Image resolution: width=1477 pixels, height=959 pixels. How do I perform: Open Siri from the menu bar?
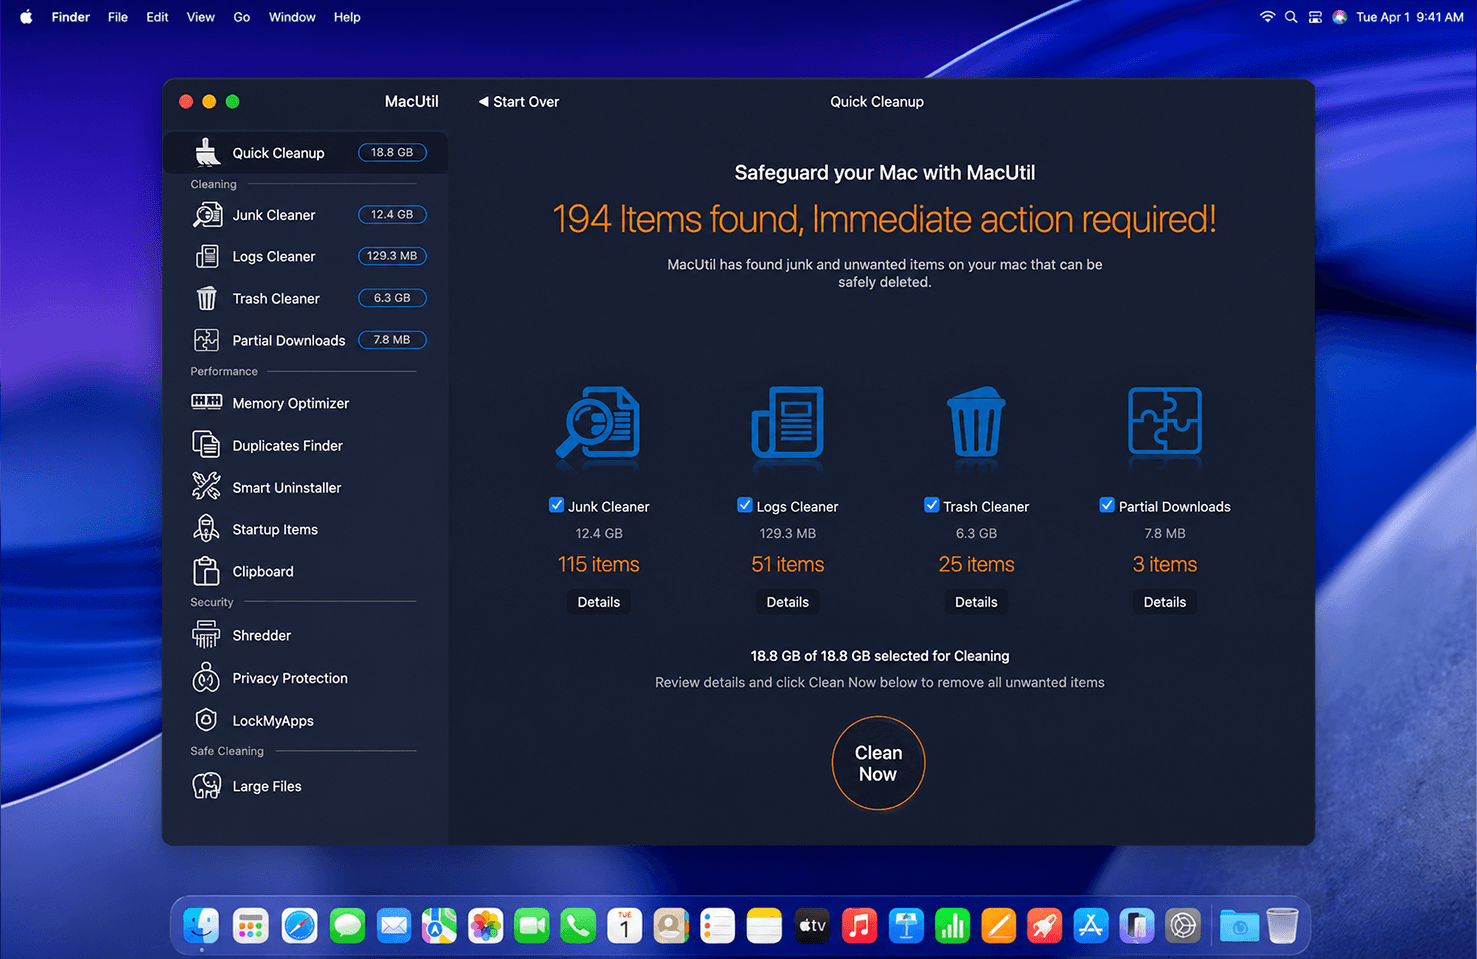tap(1339, 17)
